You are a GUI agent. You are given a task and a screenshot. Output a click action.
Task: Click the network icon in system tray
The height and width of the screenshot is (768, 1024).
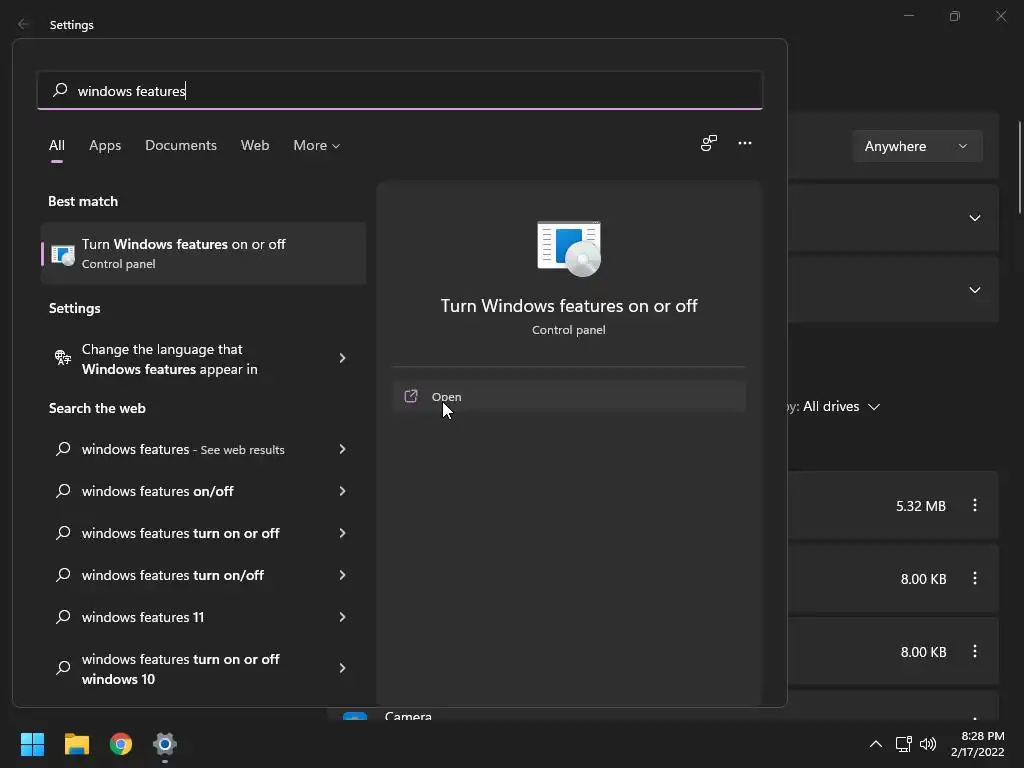903,744
